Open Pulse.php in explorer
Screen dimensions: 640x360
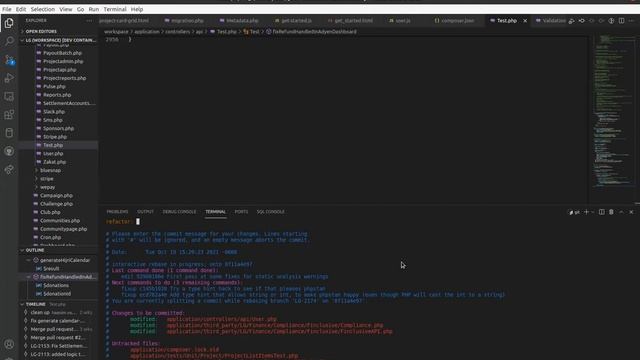54,87
